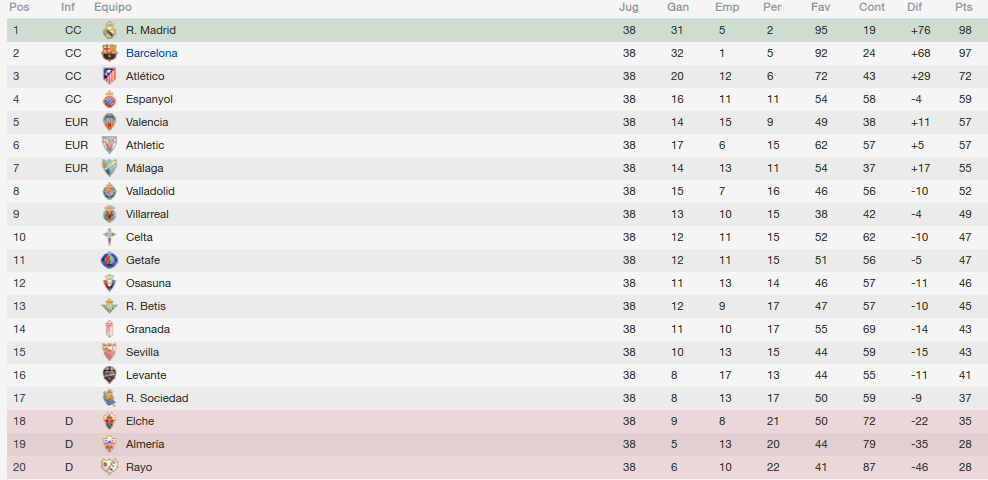This screenshot has height=480, width=988.
Task: Select the Villarreal team name
Action: coord(147,214)
